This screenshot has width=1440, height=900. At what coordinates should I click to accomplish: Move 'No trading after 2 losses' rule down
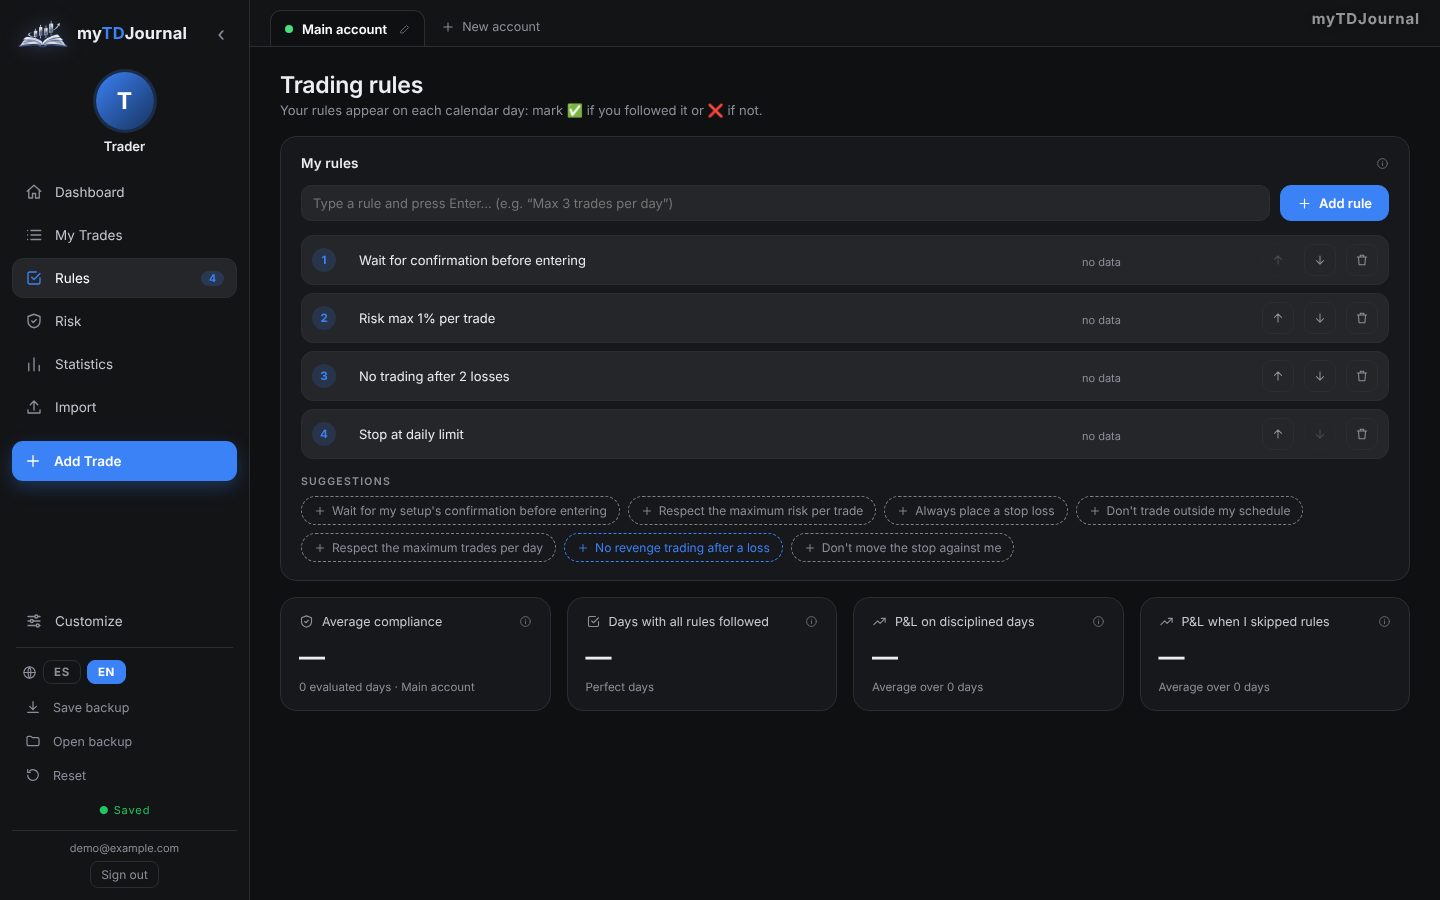click(x=1320, y=376)
